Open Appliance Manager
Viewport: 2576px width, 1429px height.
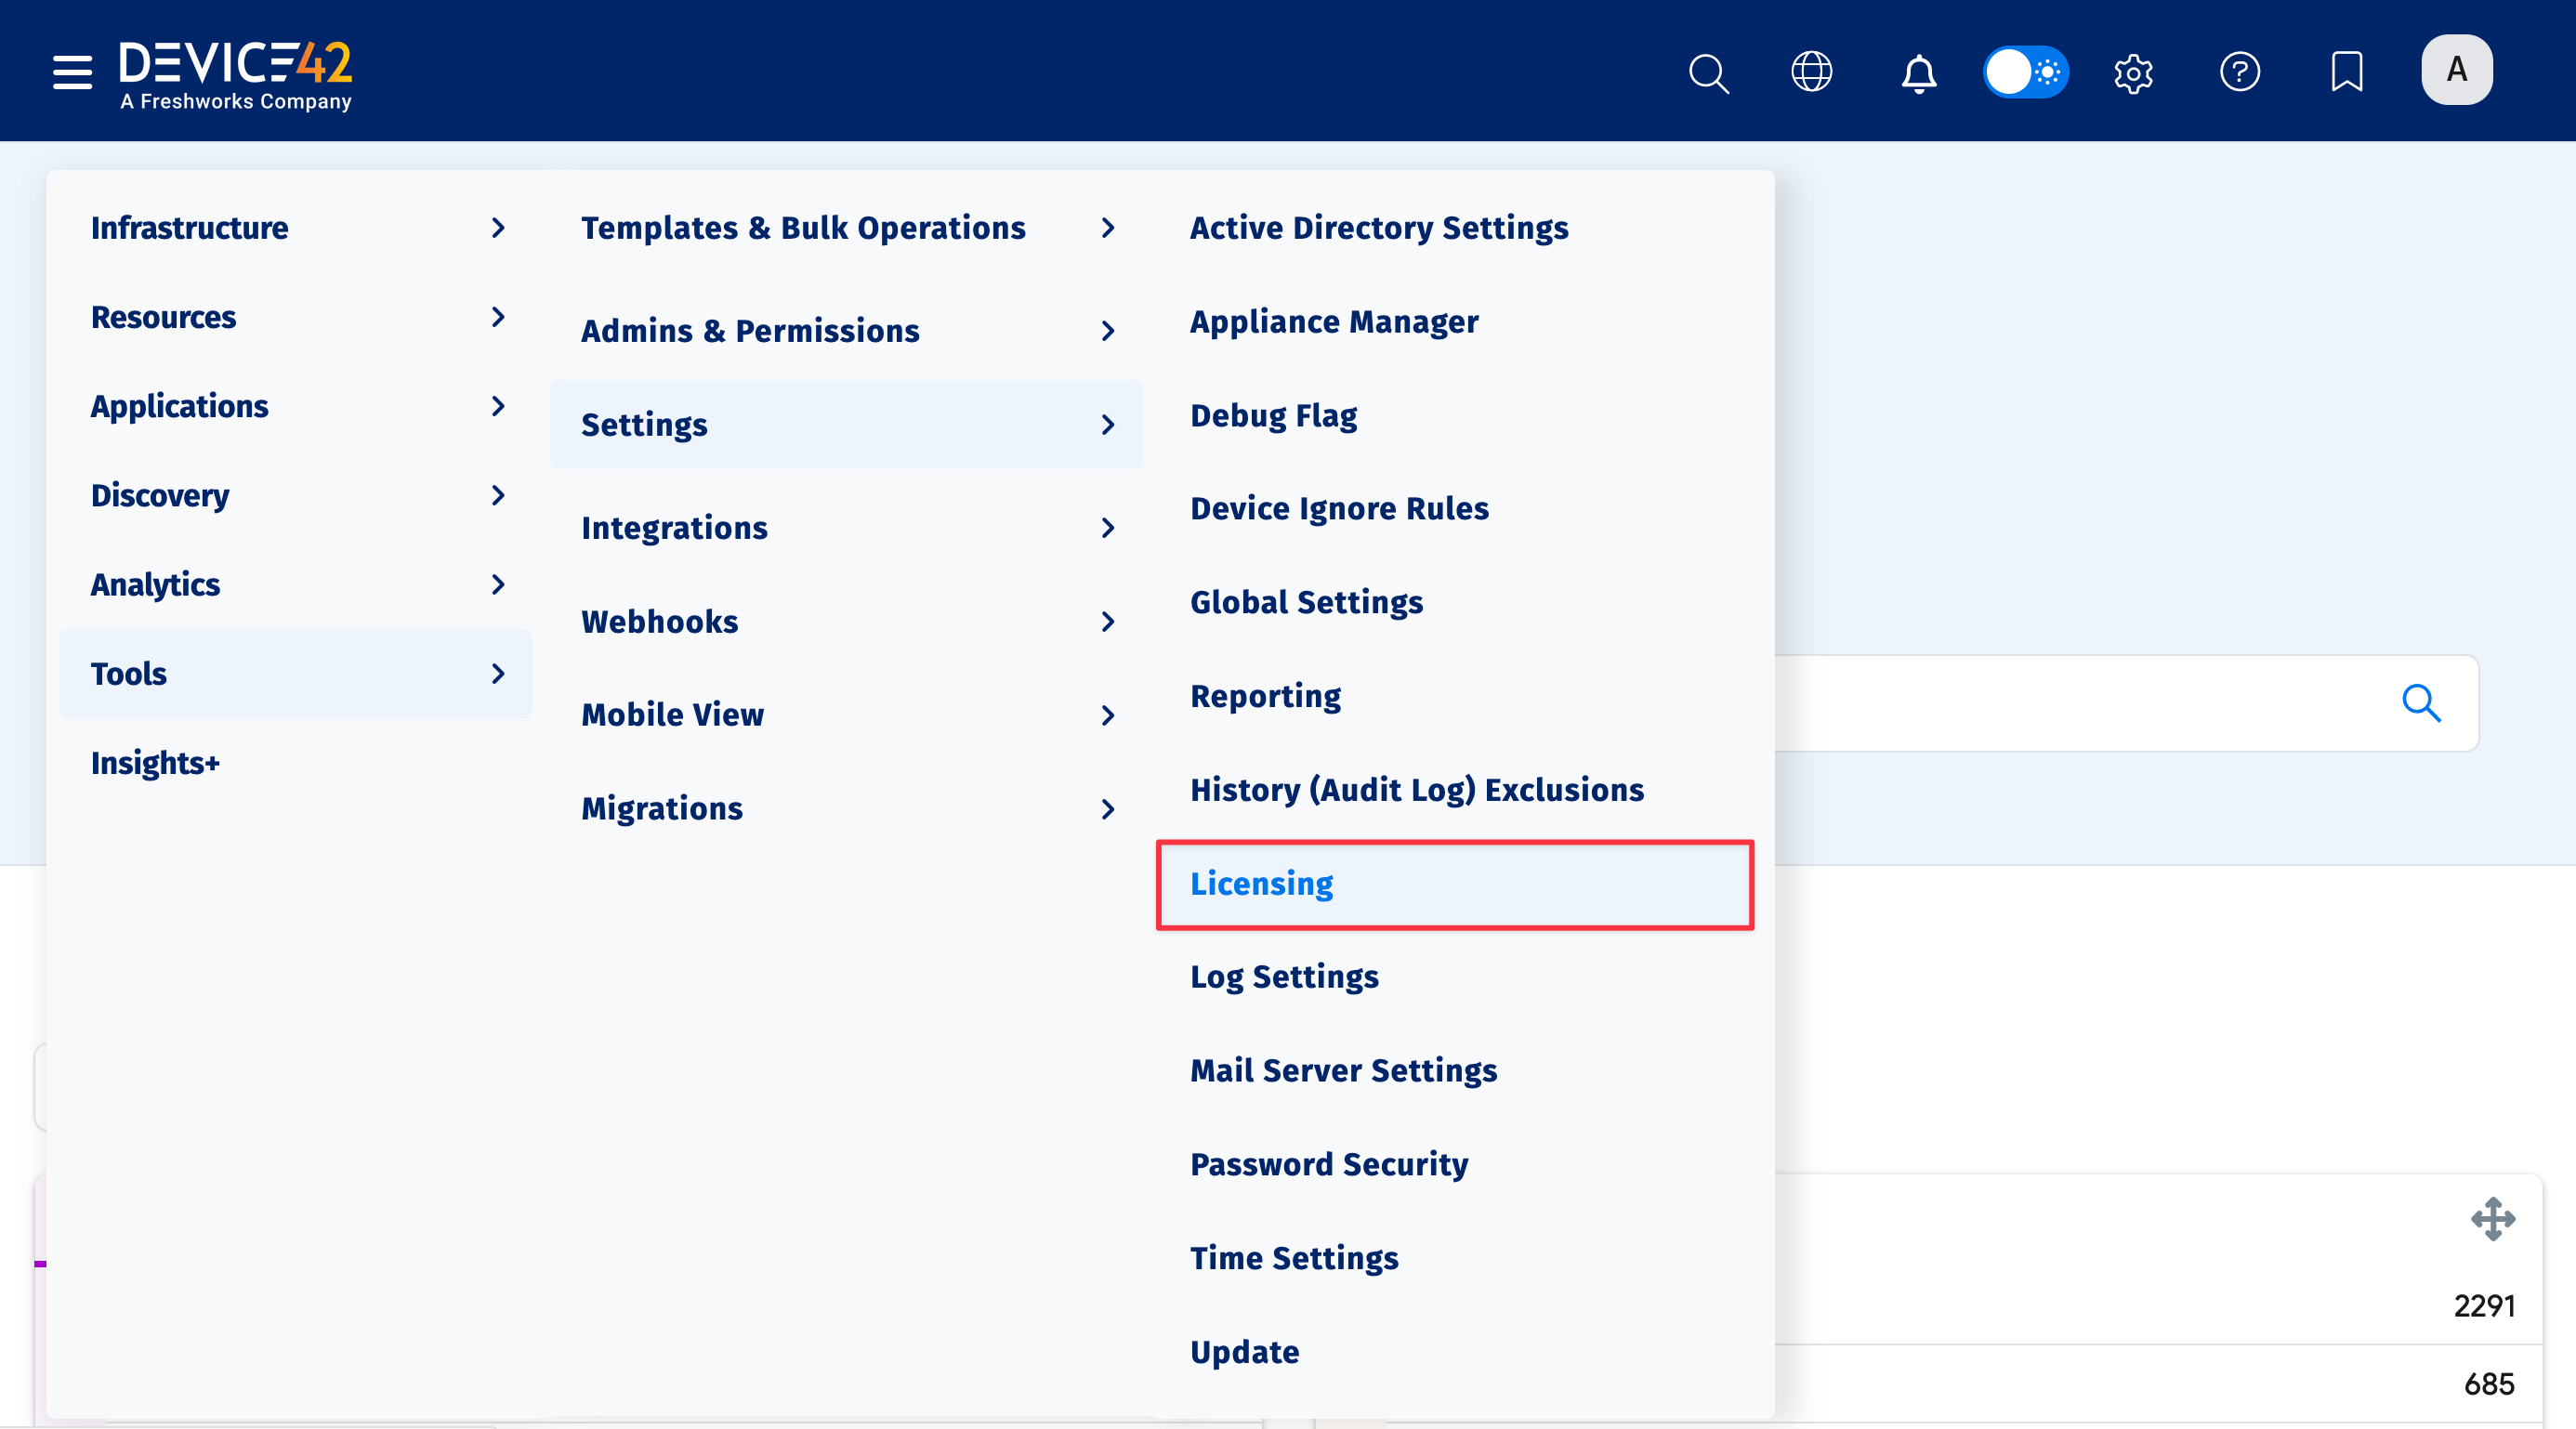tap(1334, 321)
